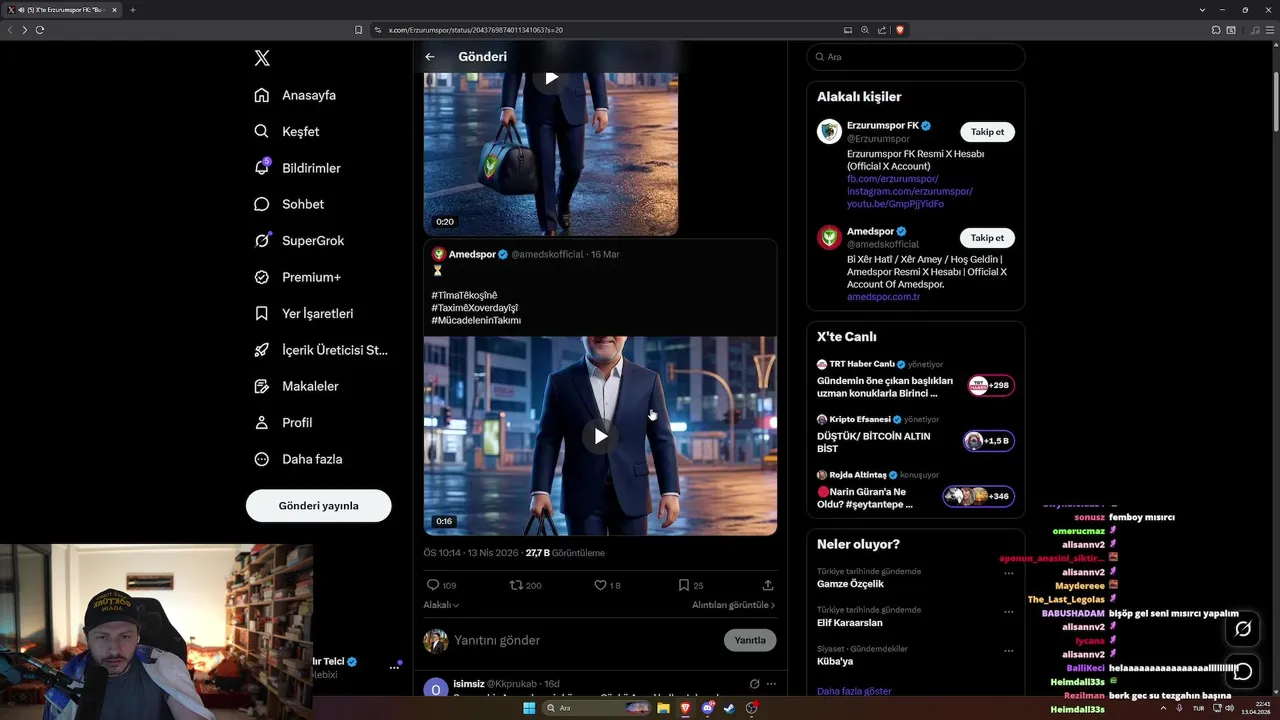The image size is (1280, 720).
Task: Click #MücadeleninTakımı hashtag
Action: pyautogui.click(x=476, y=320)
